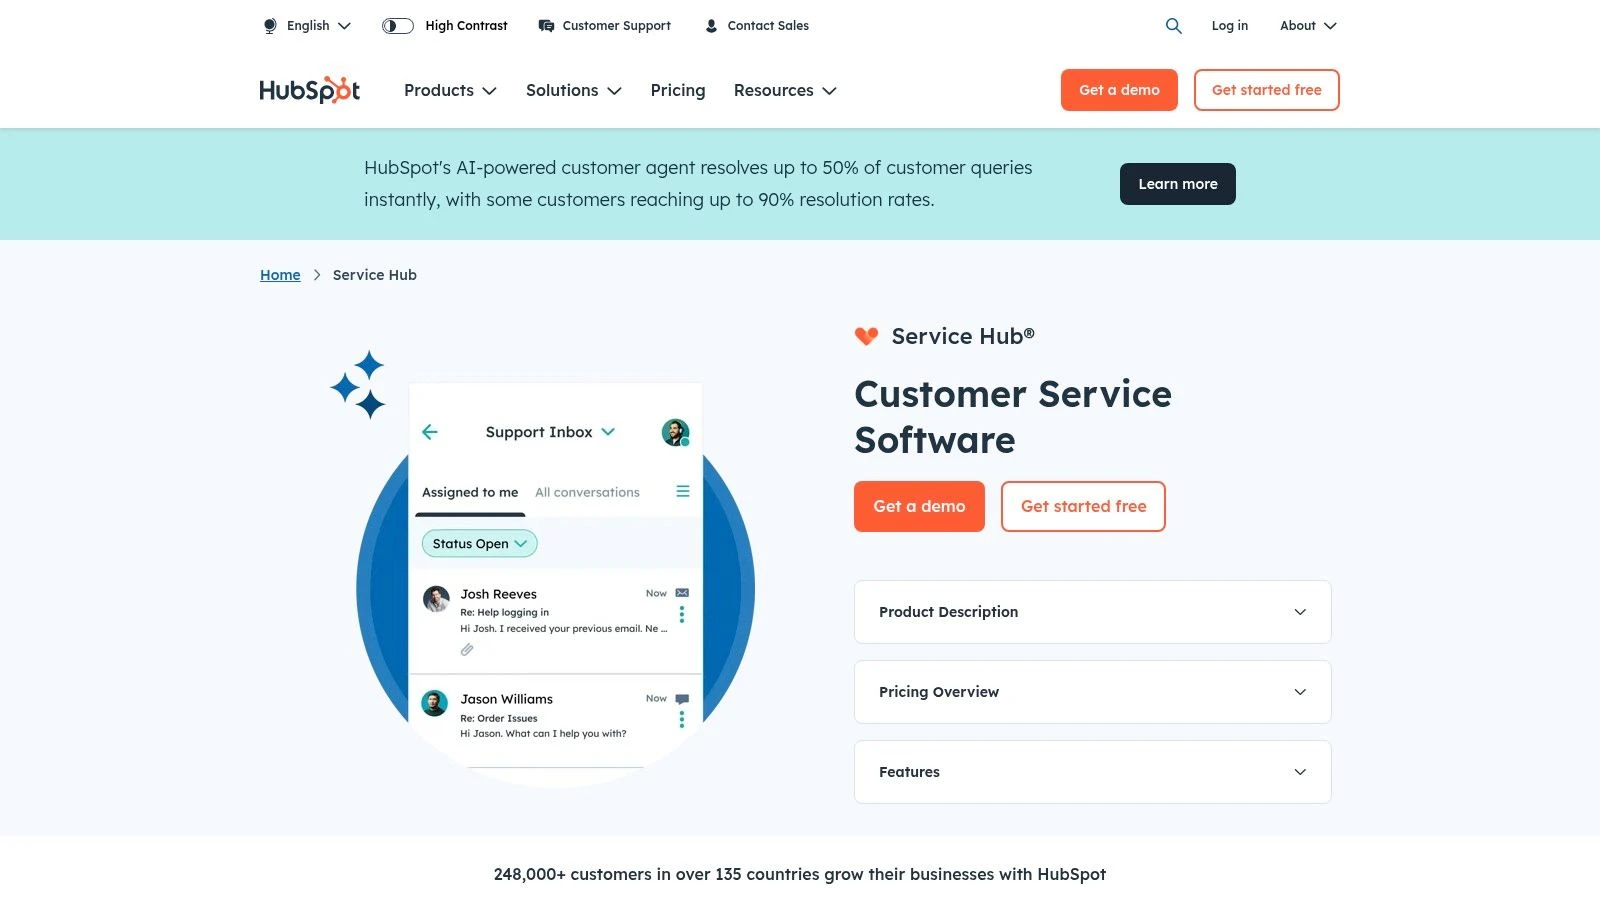Viewport: 1600px width, 900px height.
Task: Click the AI-powered customer agent banner text
Action: 698,184
